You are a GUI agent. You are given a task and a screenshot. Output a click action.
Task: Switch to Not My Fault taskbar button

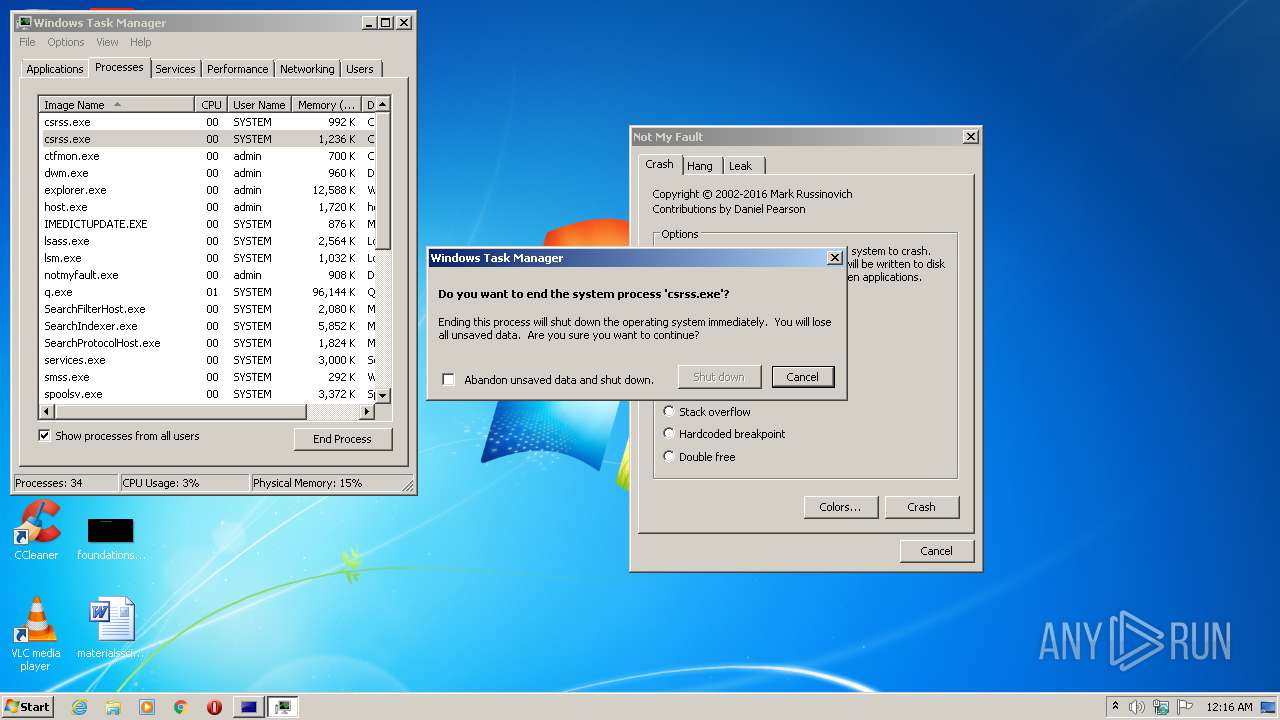(x=249, y=707)
